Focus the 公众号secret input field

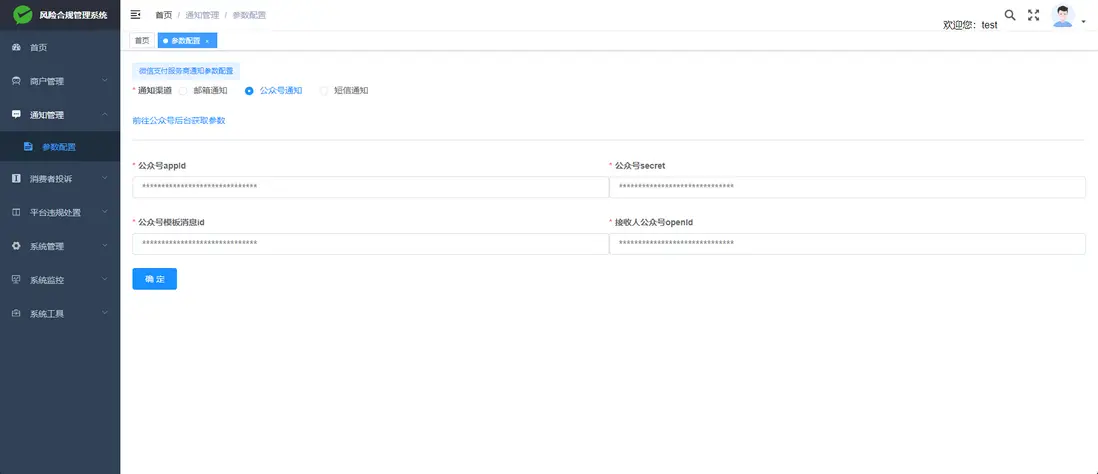pyautogui.click(x=847, y=187)
